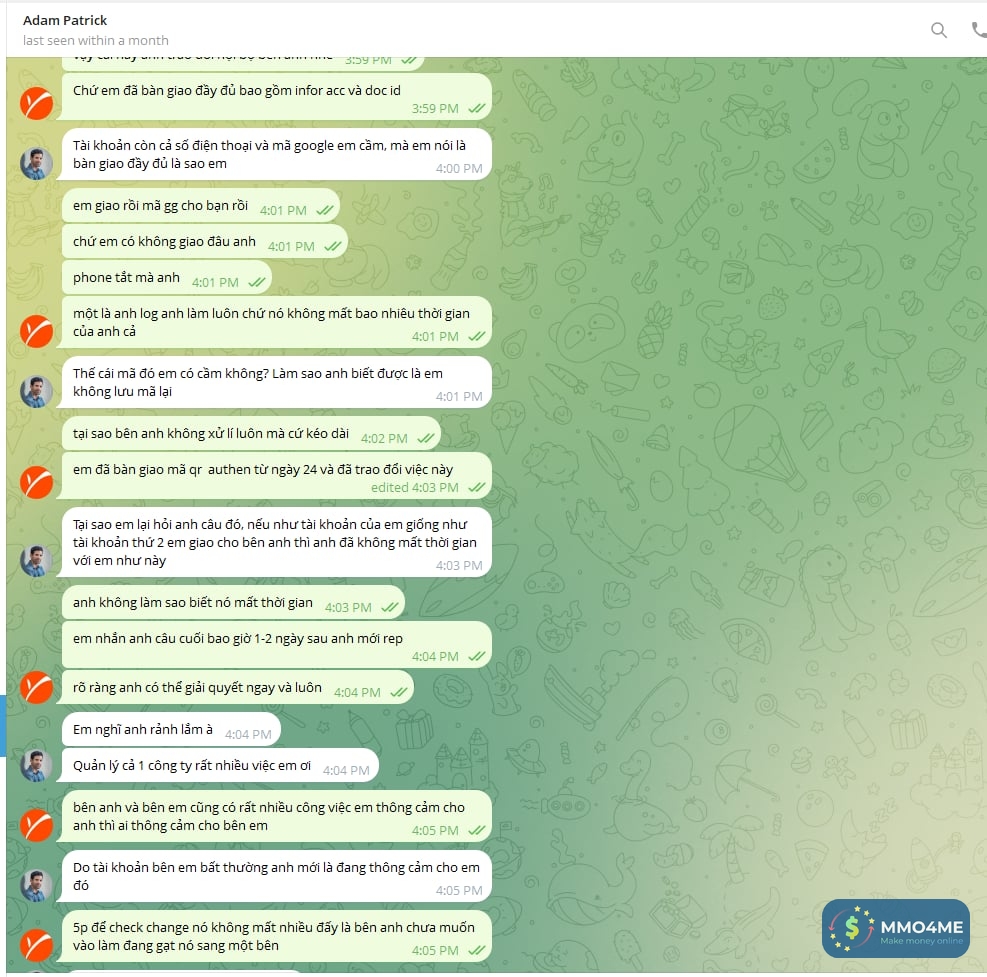Click the 'edited 4:03 PM' timestamp label
The width and height of the screenshot is (987, 977).
[x=414, y=487]
